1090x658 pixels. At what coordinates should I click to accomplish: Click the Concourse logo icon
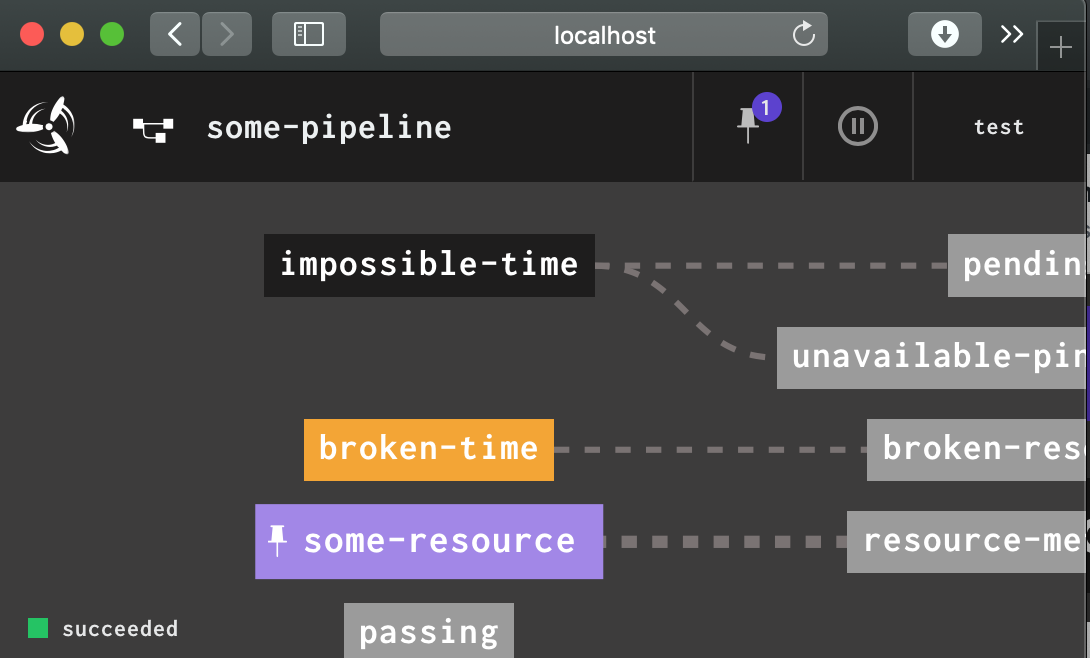coord(47,124)
